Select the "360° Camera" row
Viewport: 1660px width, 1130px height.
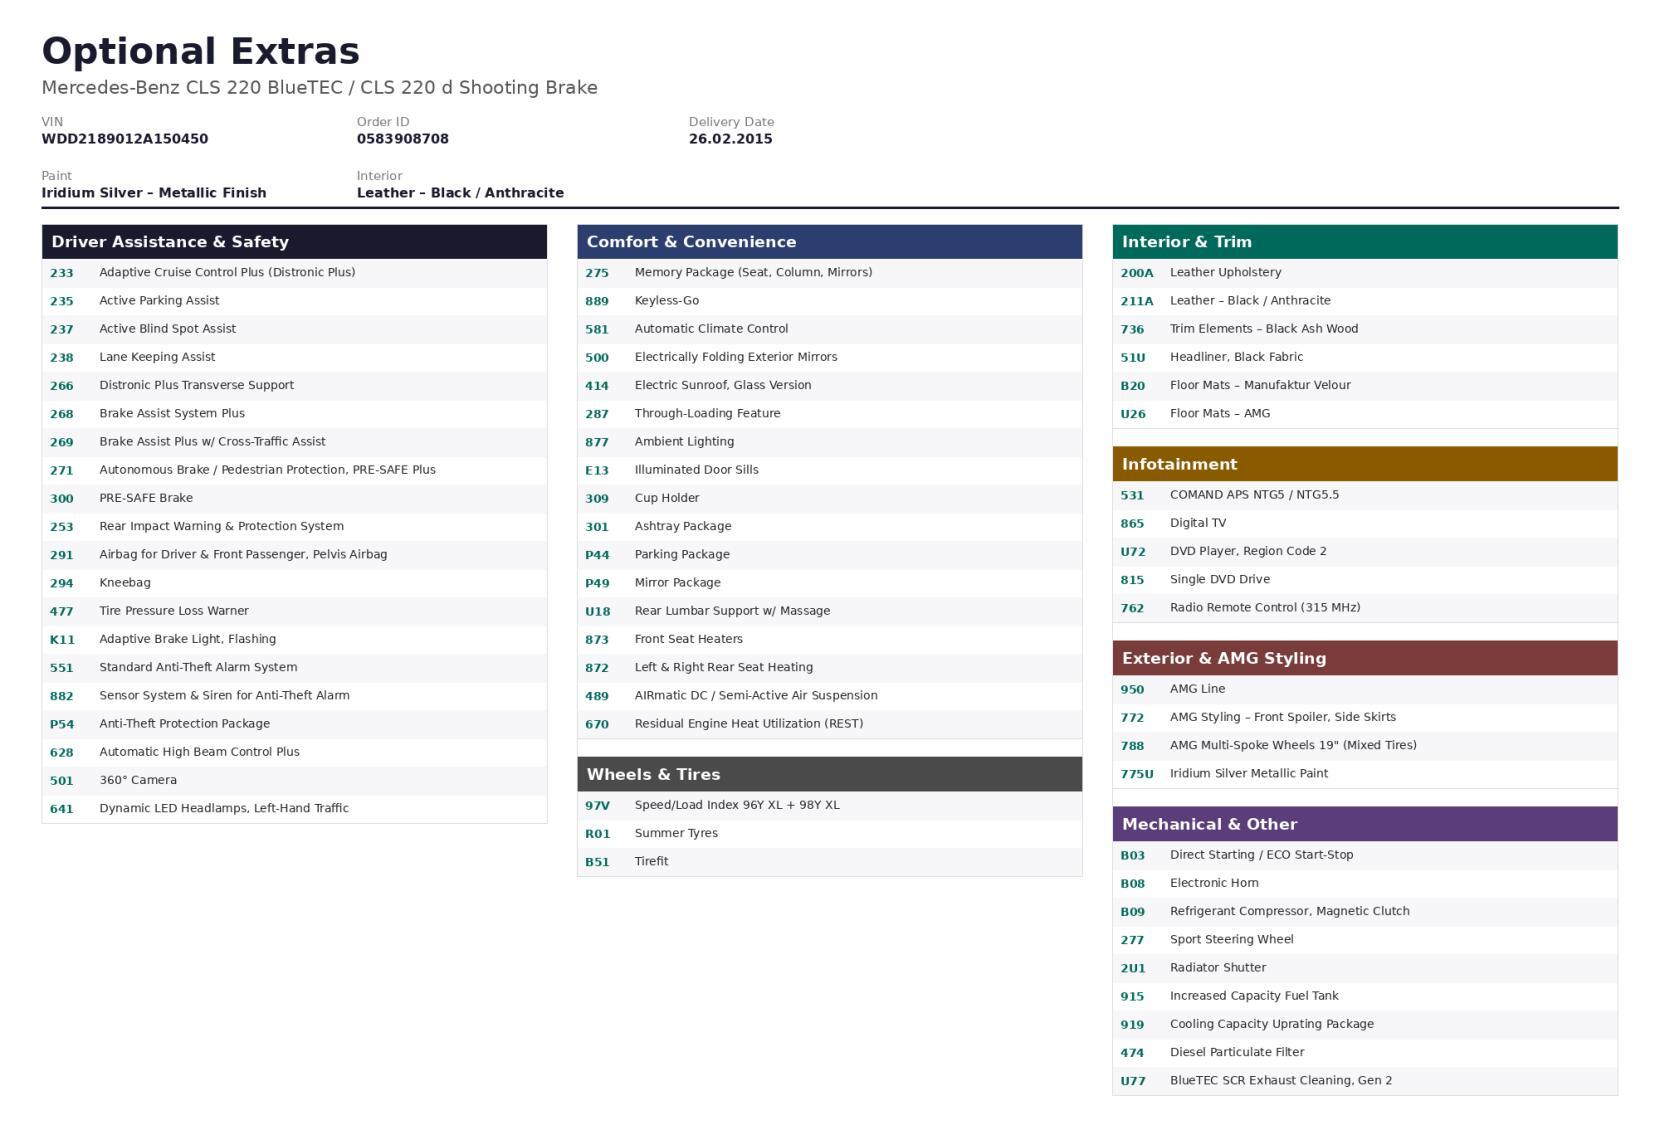point(294,780)
